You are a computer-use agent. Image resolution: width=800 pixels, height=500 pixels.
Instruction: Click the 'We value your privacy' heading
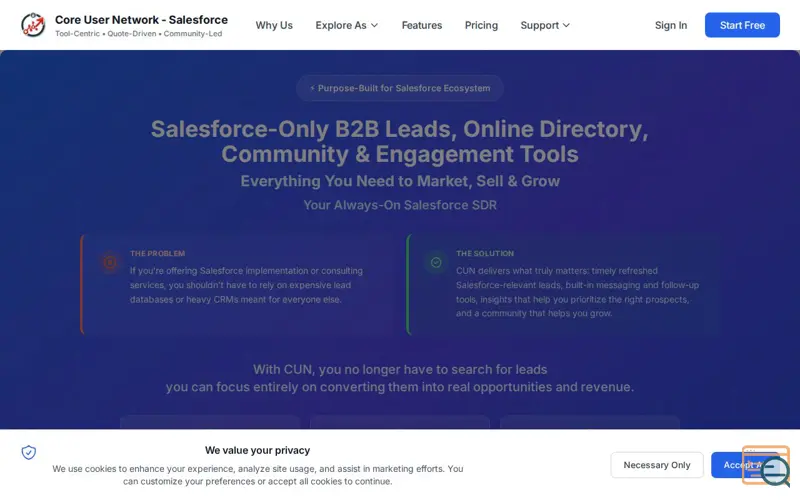point(257,451)
